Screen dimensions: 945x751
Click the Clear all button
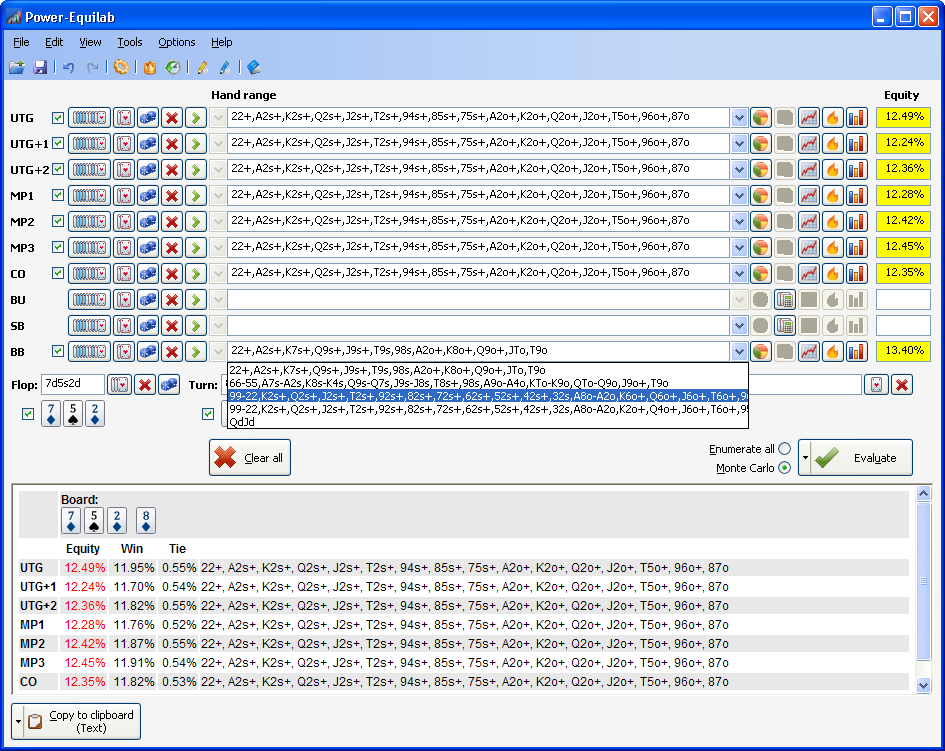pos(250,457)
